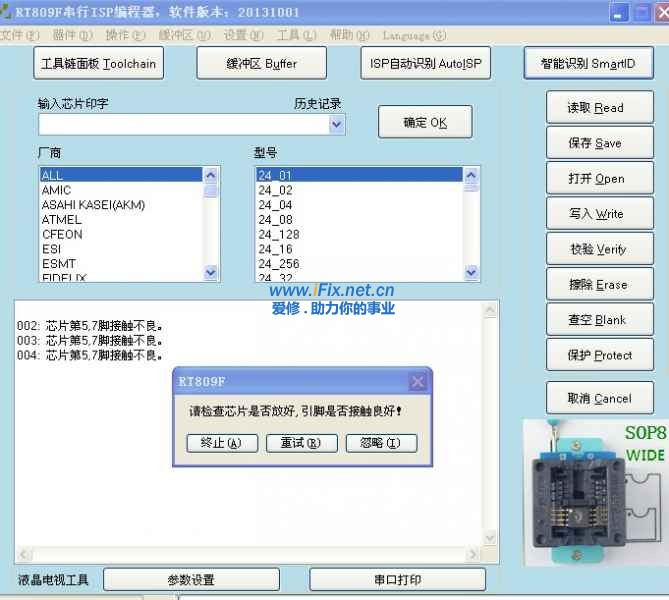Click log line 003 pin contact error
The image size is (669, 600).
90,341
